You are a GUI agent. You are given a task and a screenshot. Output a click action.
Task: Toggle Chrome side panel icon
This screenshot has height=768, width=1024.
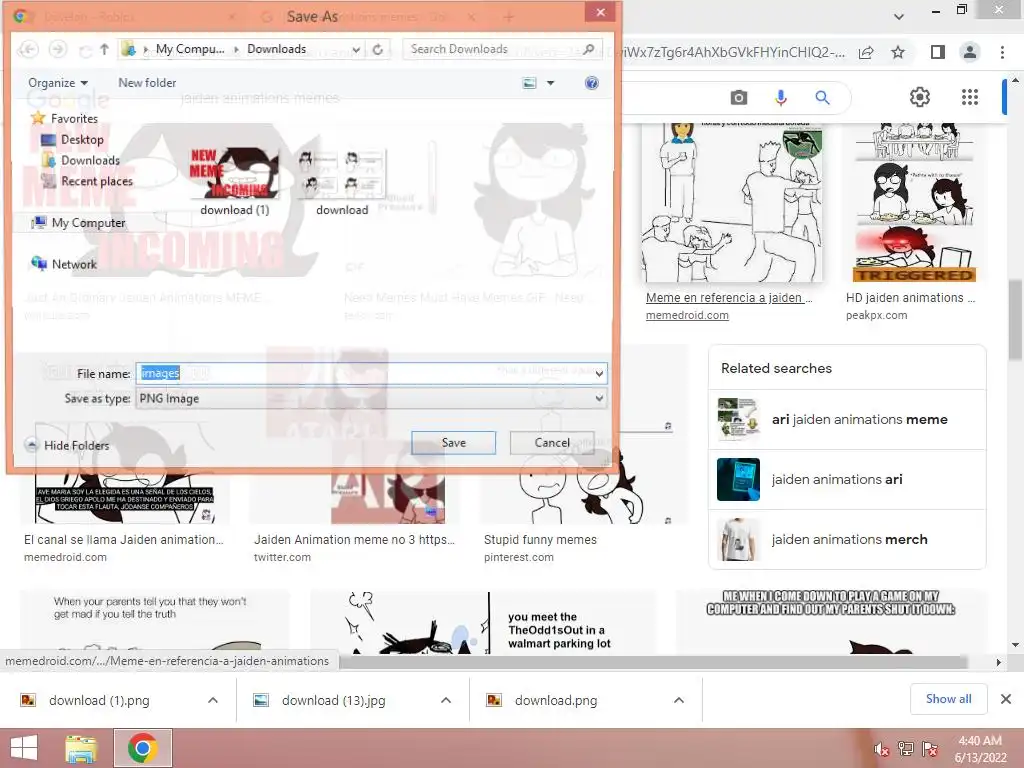coord(938,52)
